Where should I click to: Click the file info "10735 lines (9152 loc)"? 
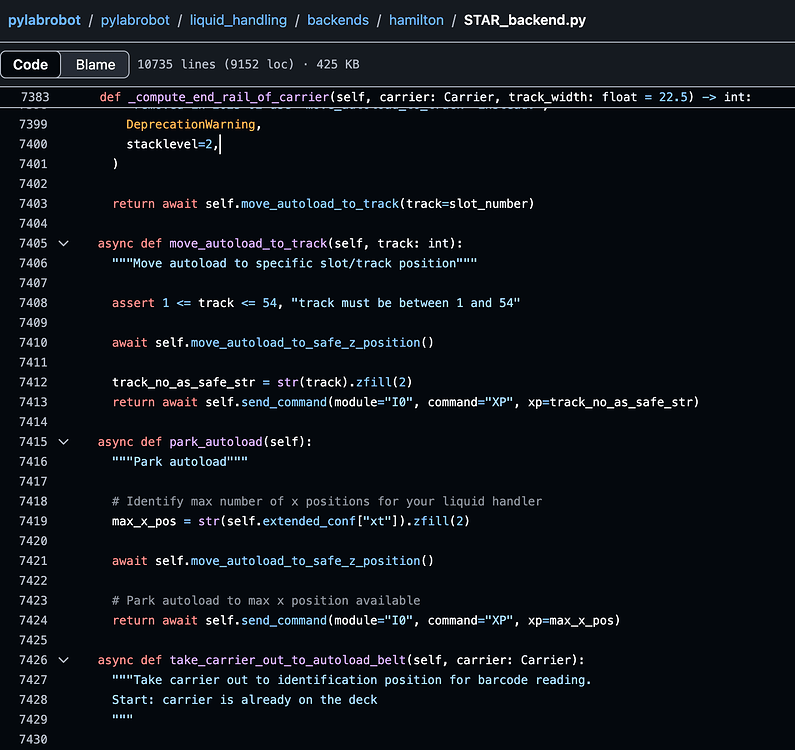pyautogui.click(x=215, y=64)
